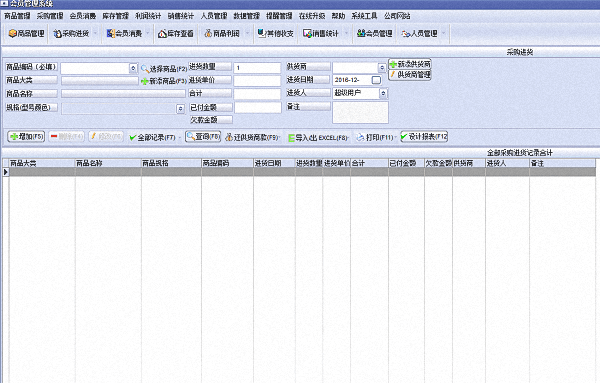Click the 欠款金额 column header
Screen dimensions: 600x383
[439, 163]
